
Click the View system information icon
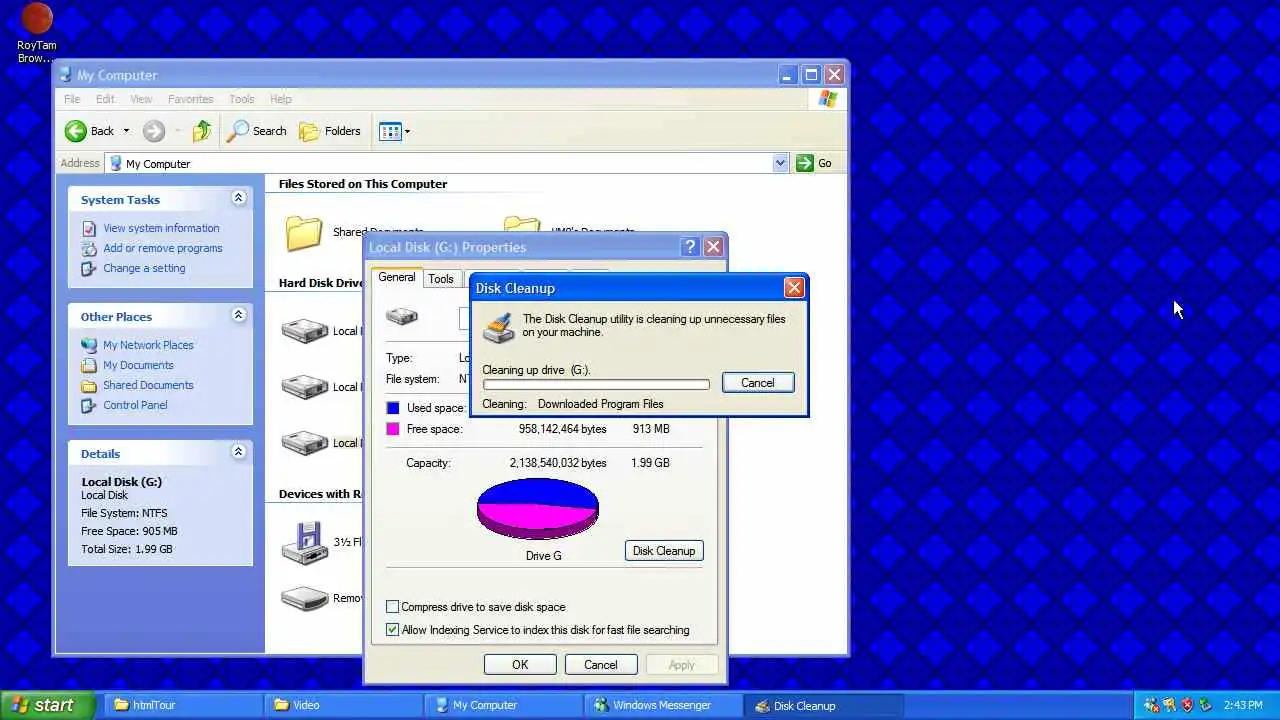(x=89, y=228)
